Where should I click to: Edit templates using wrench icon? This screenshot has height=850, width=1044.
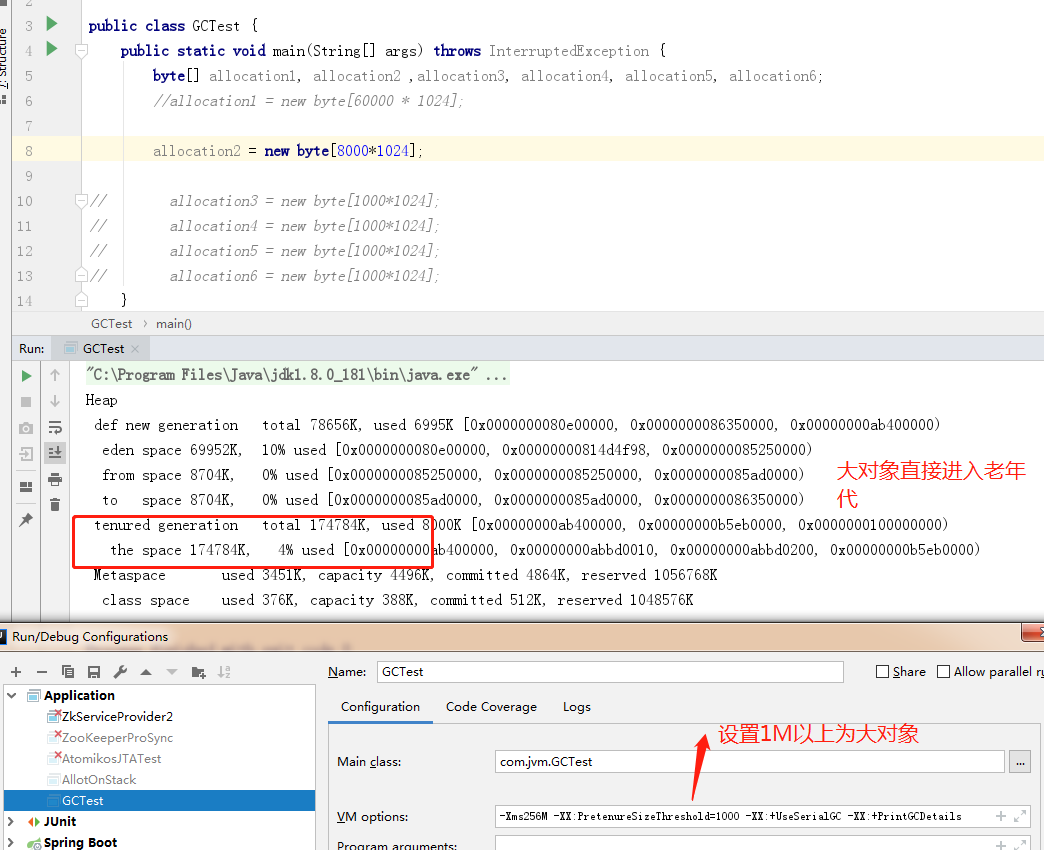pyautogui.click(x=120, y=672)
